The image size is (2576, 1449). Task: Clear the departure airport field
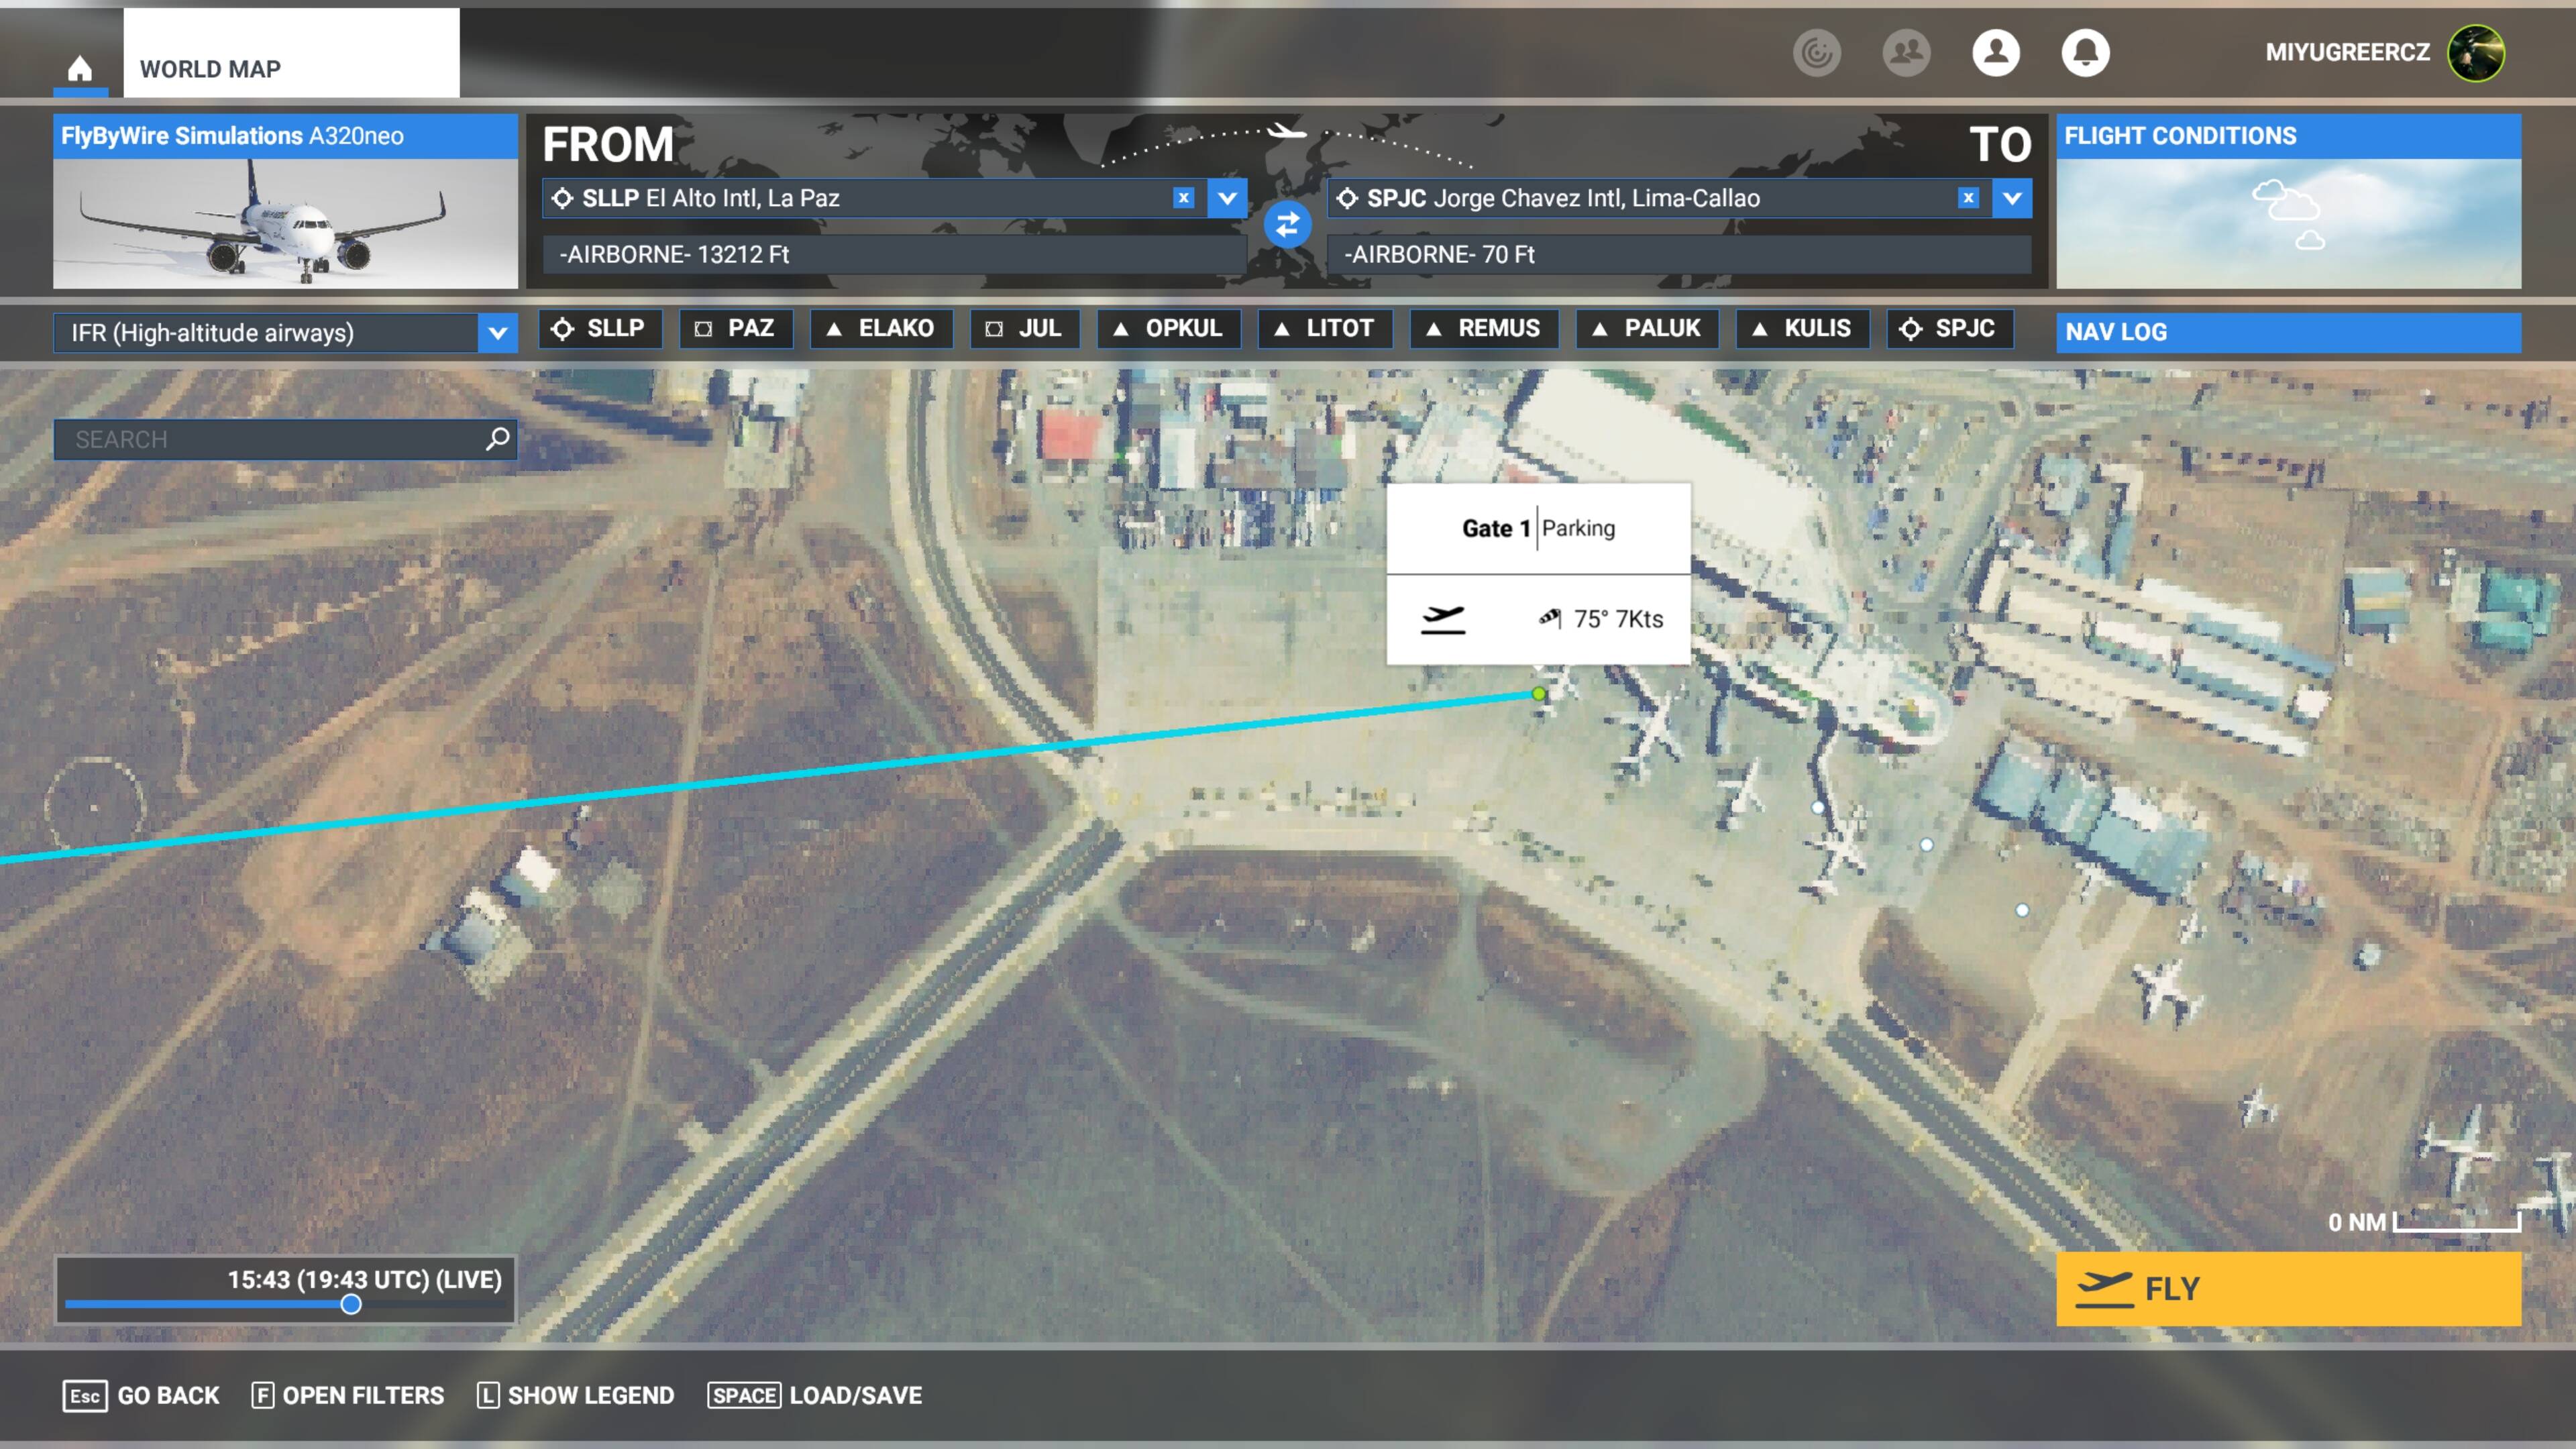coord(1183,197)
